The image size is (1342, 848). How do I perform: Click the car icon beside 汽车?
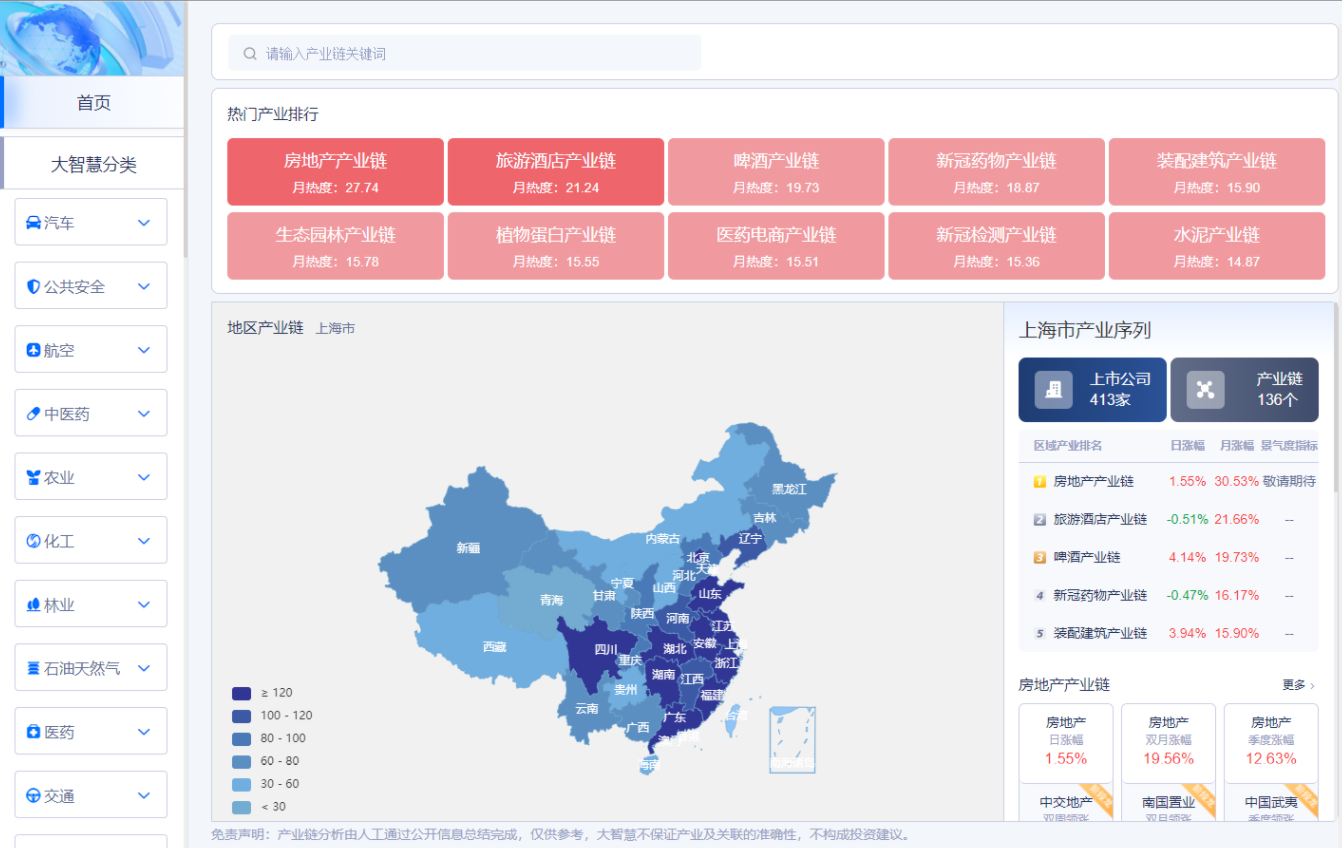point(33,223)
